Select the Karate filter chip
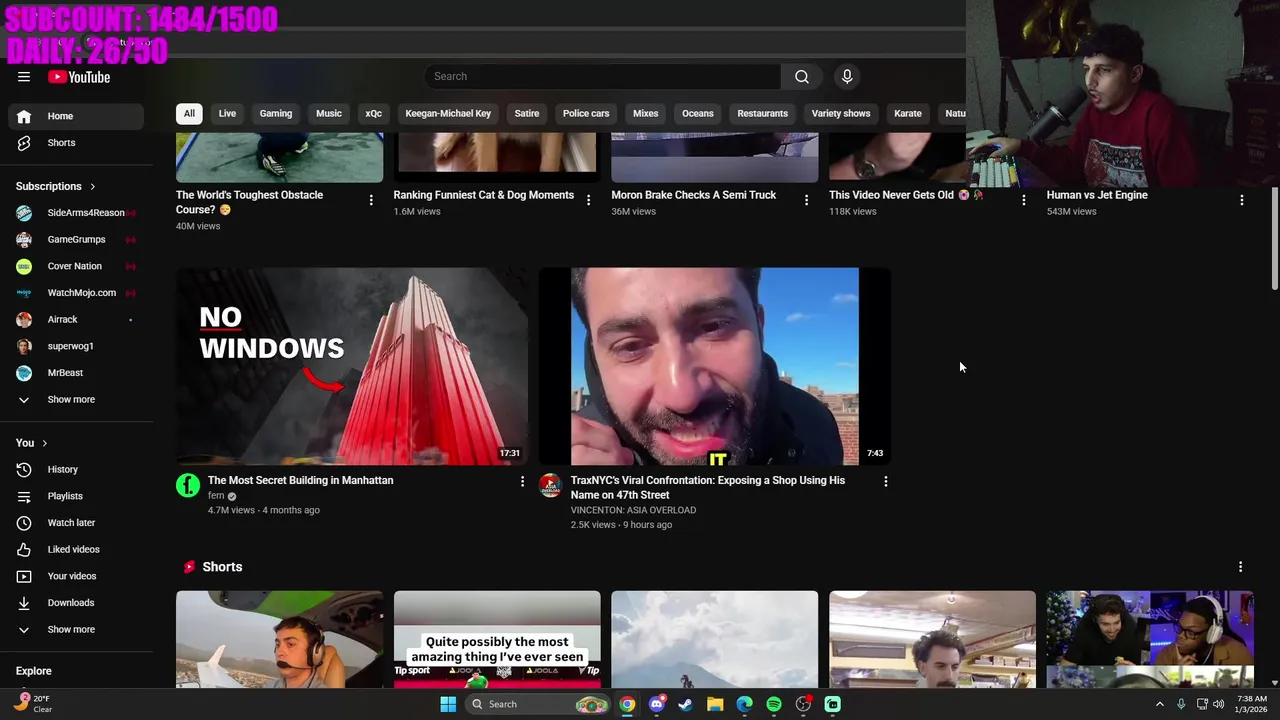 [x=908, y=114]
